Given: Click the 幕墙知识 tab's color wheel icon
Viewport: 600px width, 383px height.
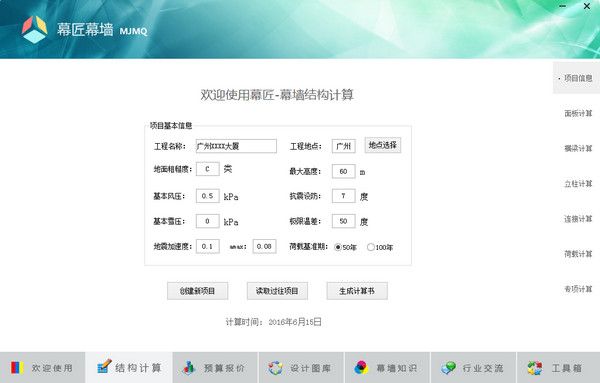Looking at the screenshot, I should coord(361,368).
